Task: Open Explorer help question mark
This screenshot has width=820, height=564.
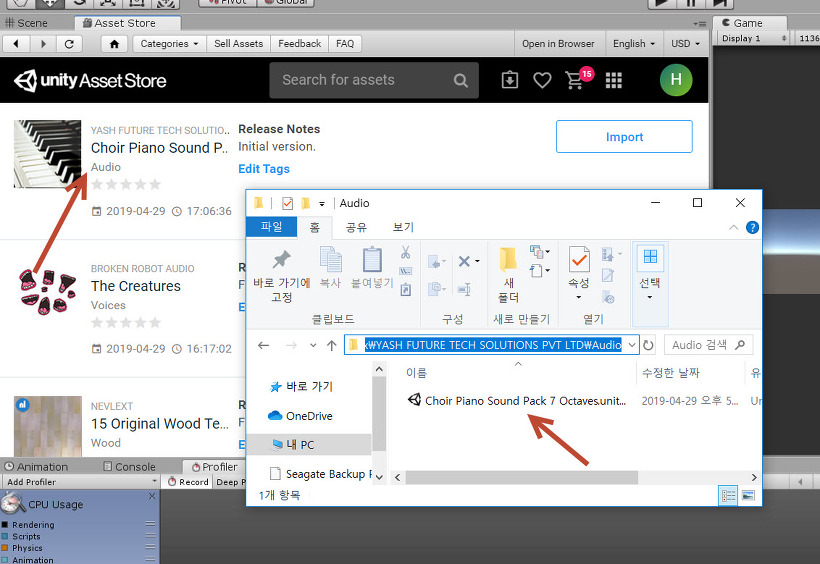Action: tap(752, 228)
